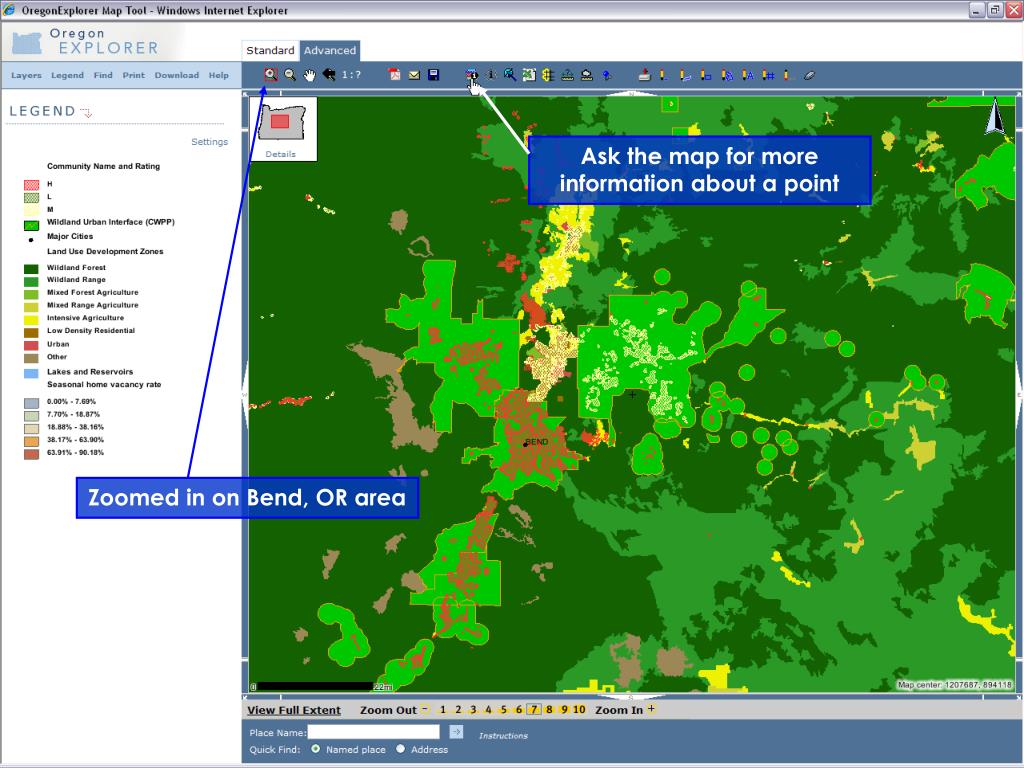Image resolution: width=1024 pixels, height=768 pixels.
Task: Click the Oregon overview map thumbnail
Action: coord(281,123)
